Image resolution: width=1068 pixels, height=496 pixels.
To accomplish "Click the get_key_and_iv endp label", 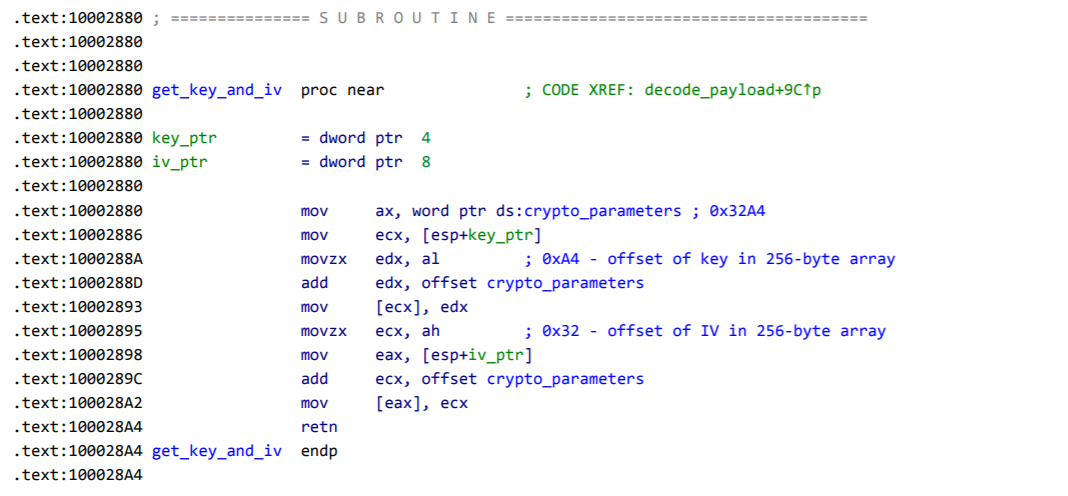I will (245, 451).
